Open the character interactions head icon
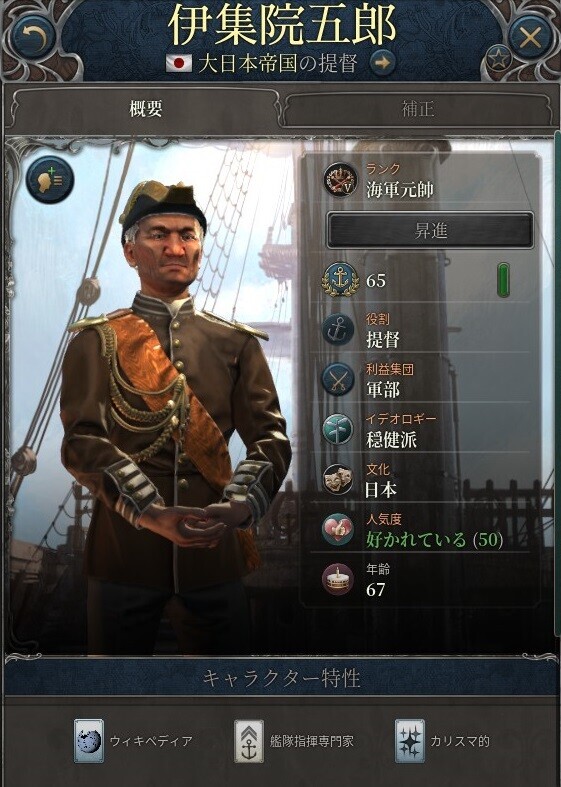The height and width of the screenshot is (787, 561). pyautogui.click(x=50, y=179)
